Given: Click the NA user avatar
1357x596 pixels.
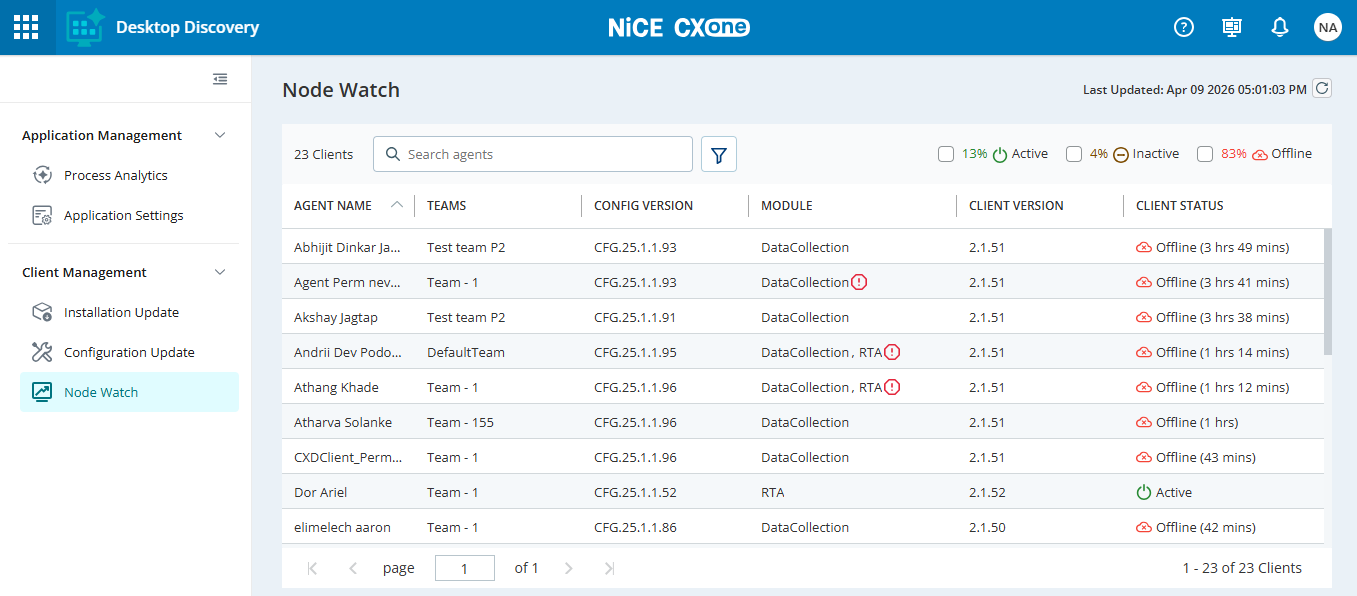Looking at the screenshot, I should 1327,27.
